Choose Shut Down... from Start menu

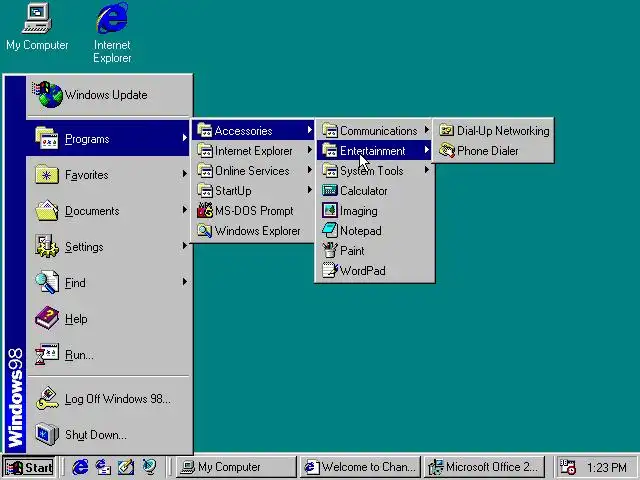pyautogui.click(x=109, y=434)
